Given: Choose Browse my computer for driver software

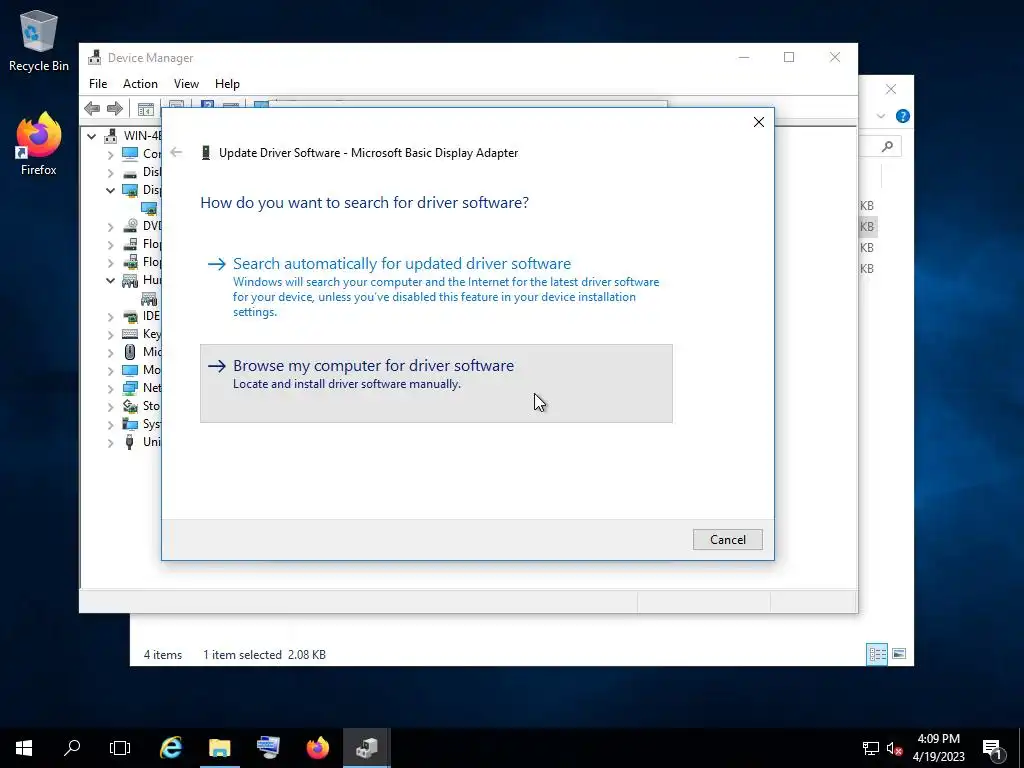Looking at the screenshot, I should (x=436, y=383).
